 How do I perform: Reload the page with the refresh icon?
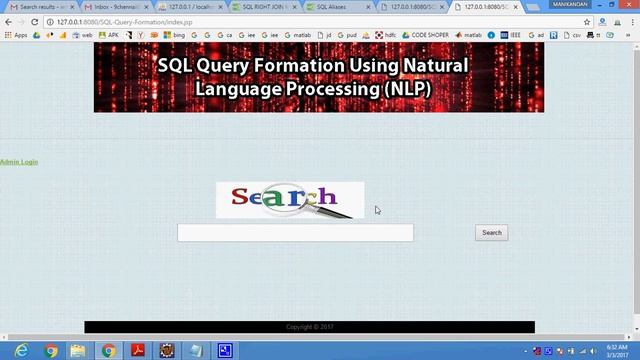pyautogui.click(x=35, y=22)
